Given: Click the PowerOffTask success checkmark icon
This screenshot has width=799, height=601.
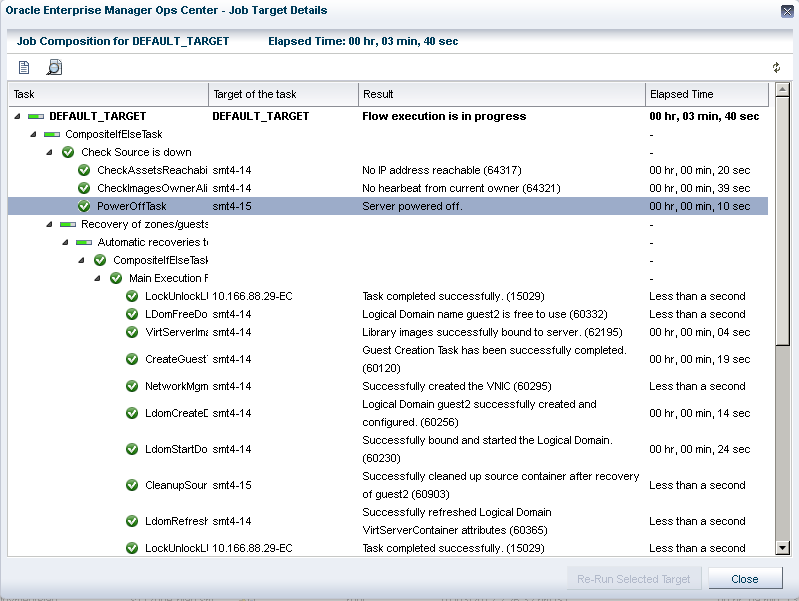Looking at the screenshot, I should point(84,206).
